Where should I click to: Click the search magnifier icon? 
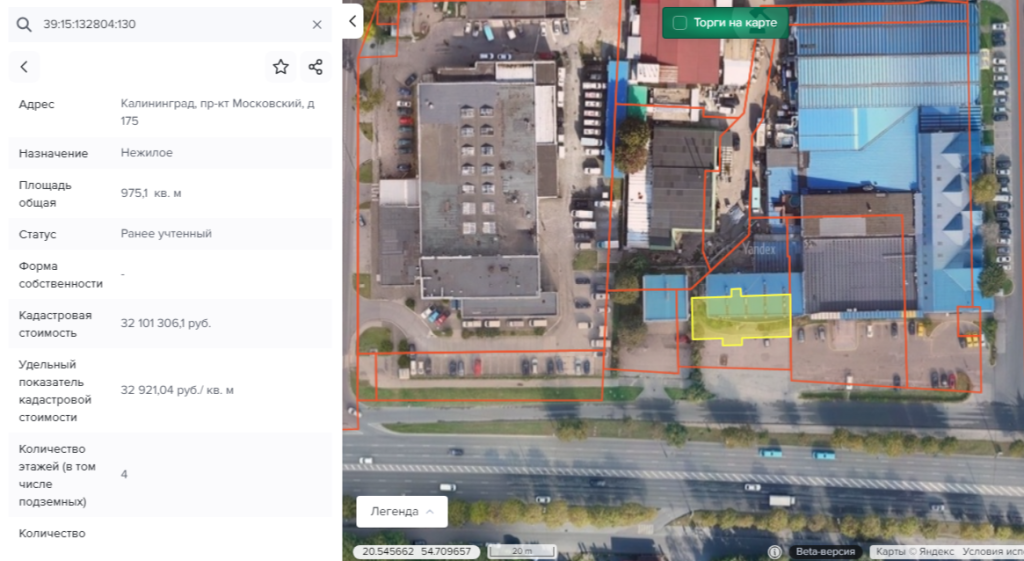click(x=24, y=25)
